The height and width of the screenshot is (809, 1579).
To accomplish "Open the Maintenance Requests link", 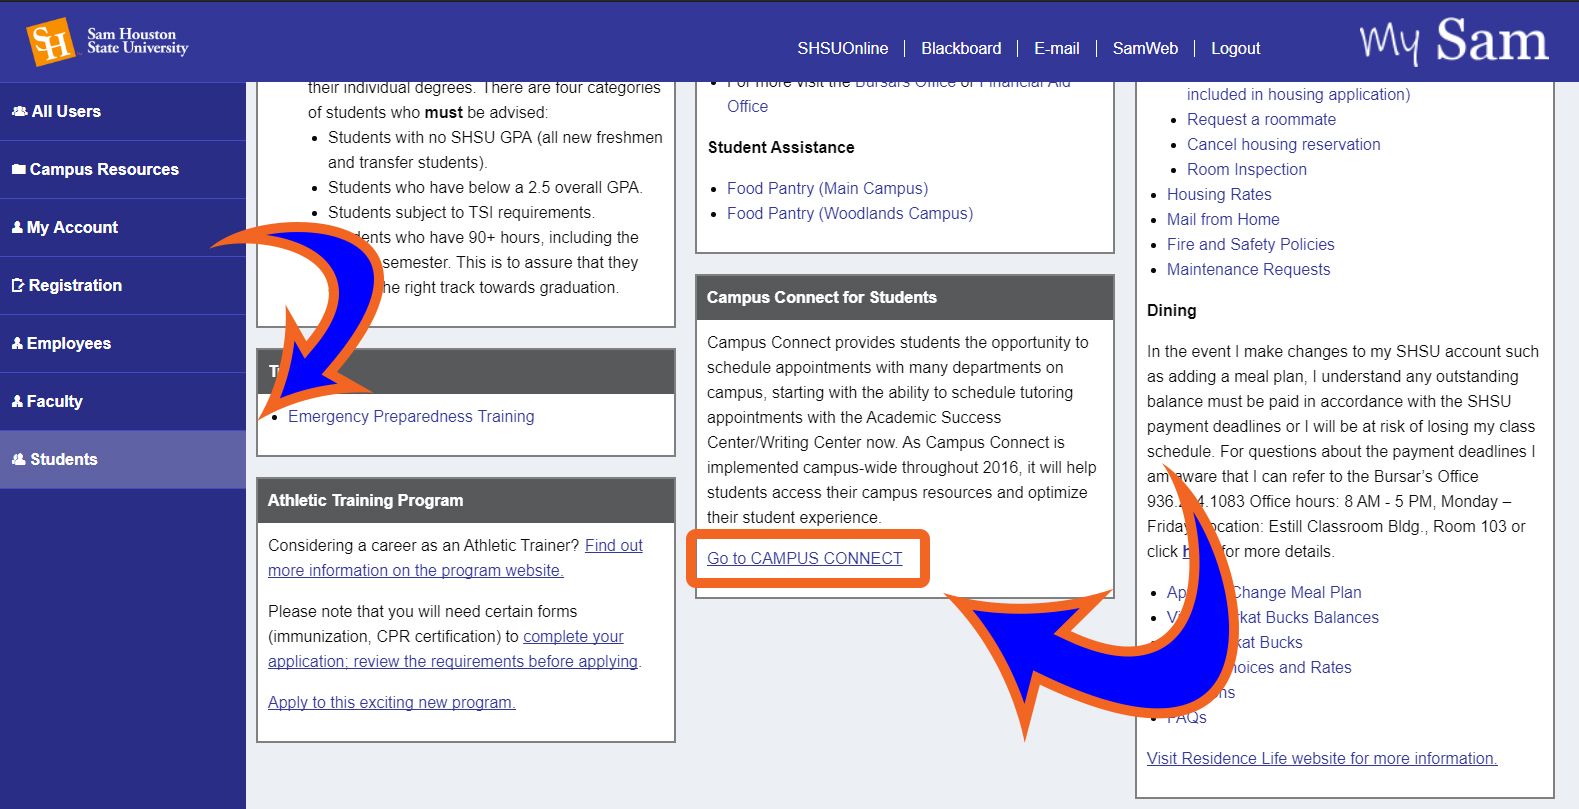I will point(1248,269).
